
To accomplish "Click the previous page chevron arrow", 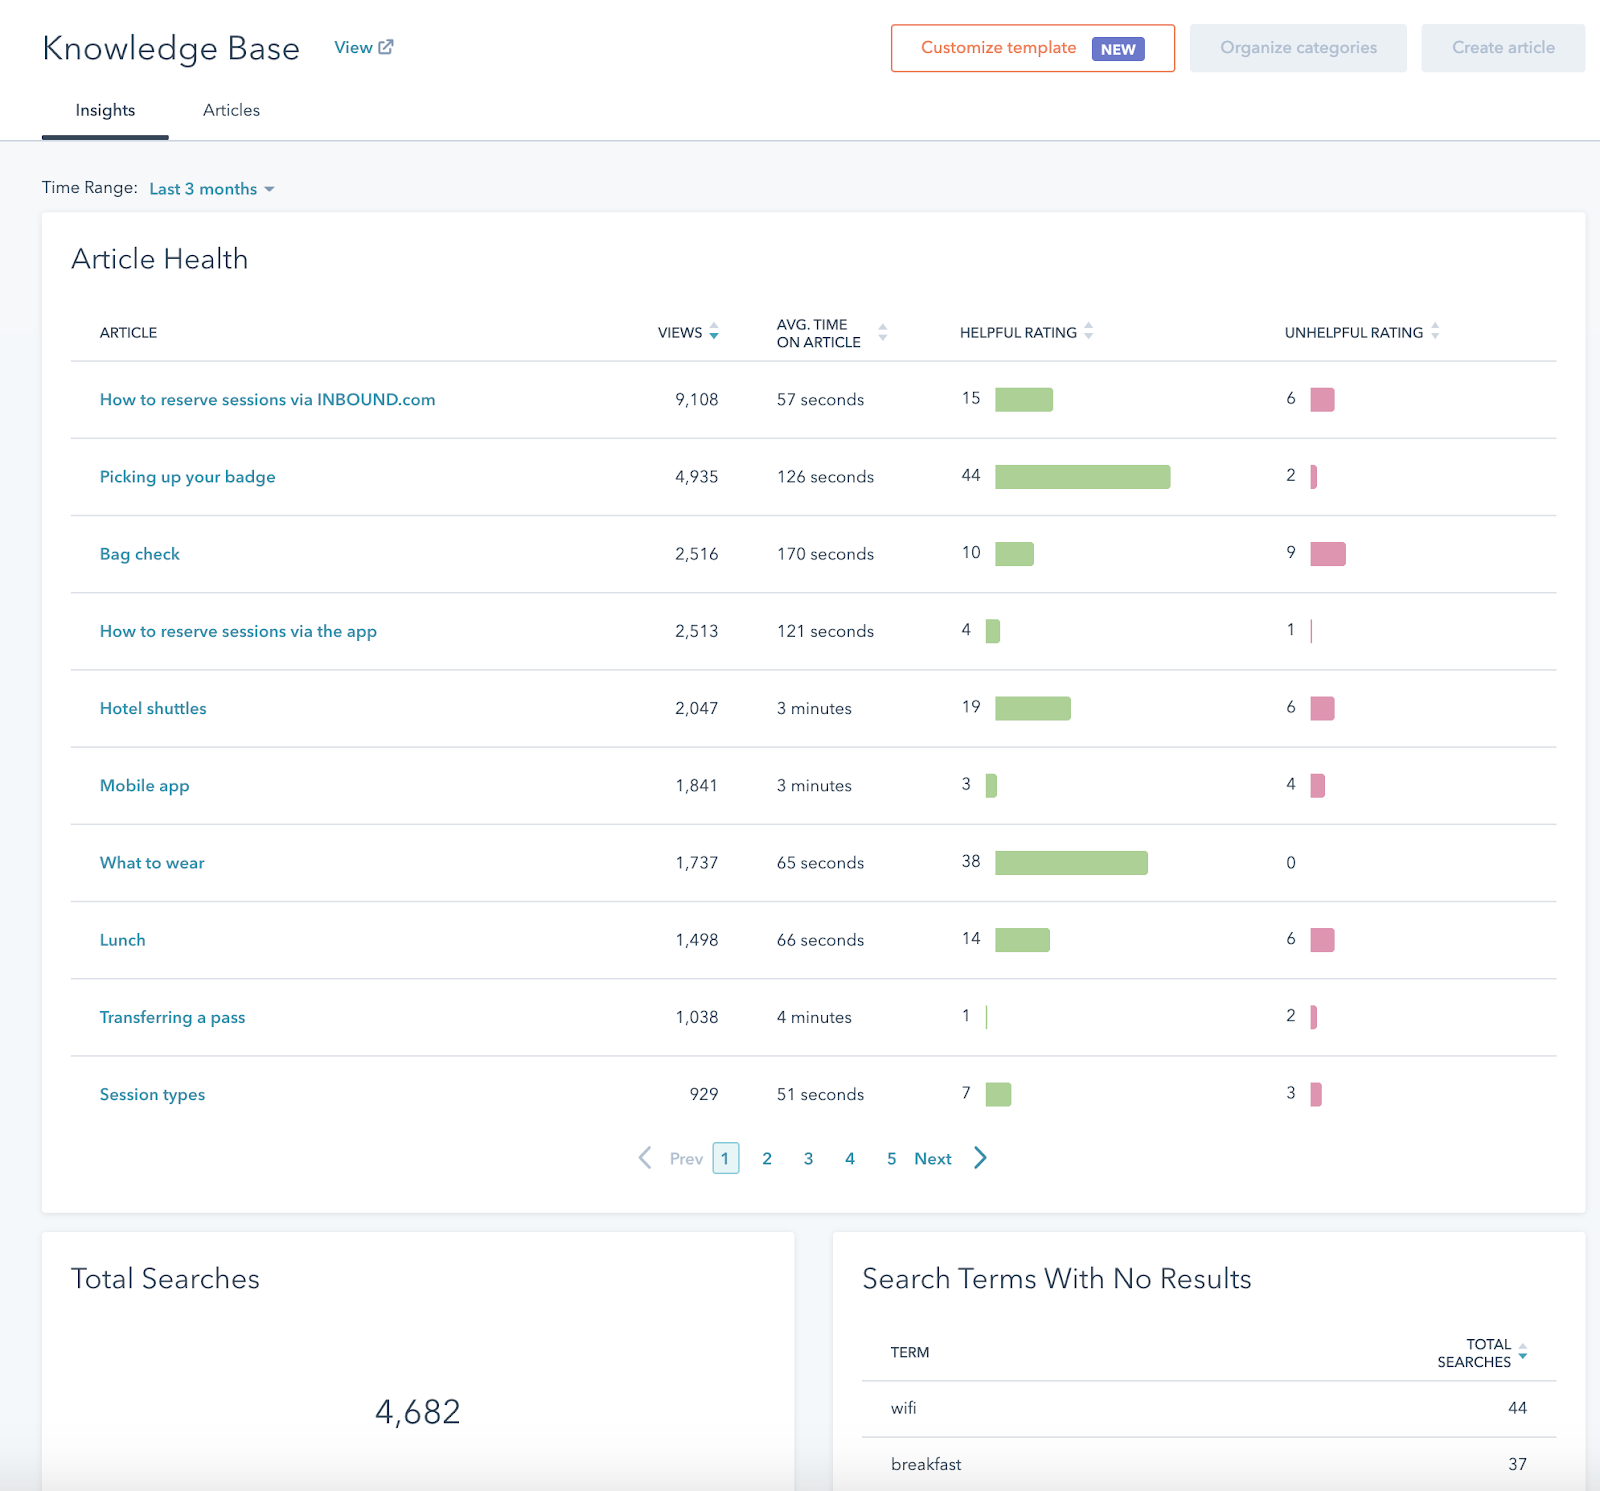I will point(645,1158).
